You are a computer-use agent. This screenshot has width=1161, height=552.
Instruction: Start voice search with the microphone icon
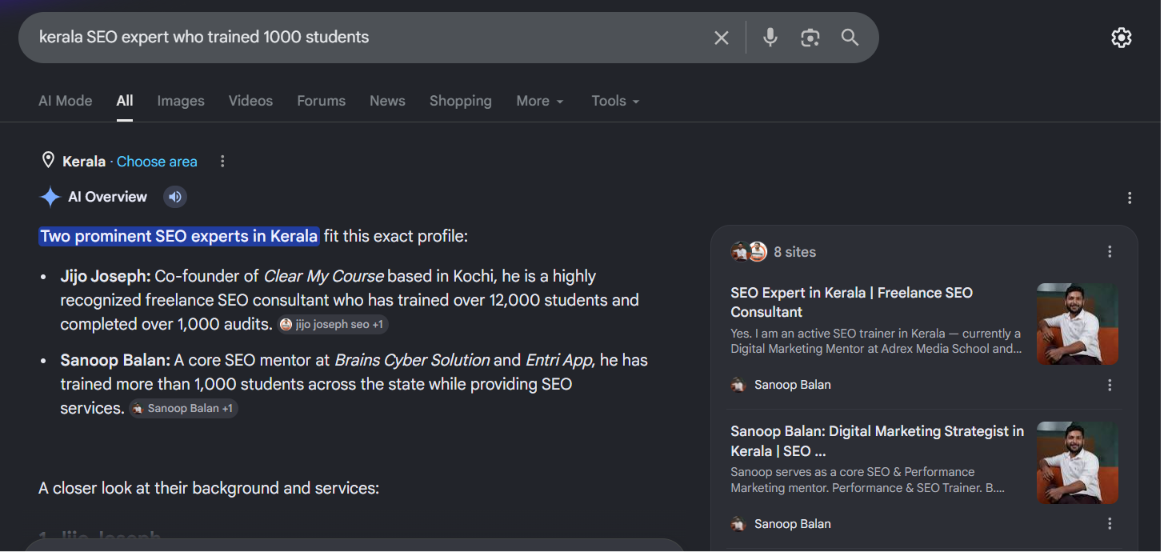[770, 37]
